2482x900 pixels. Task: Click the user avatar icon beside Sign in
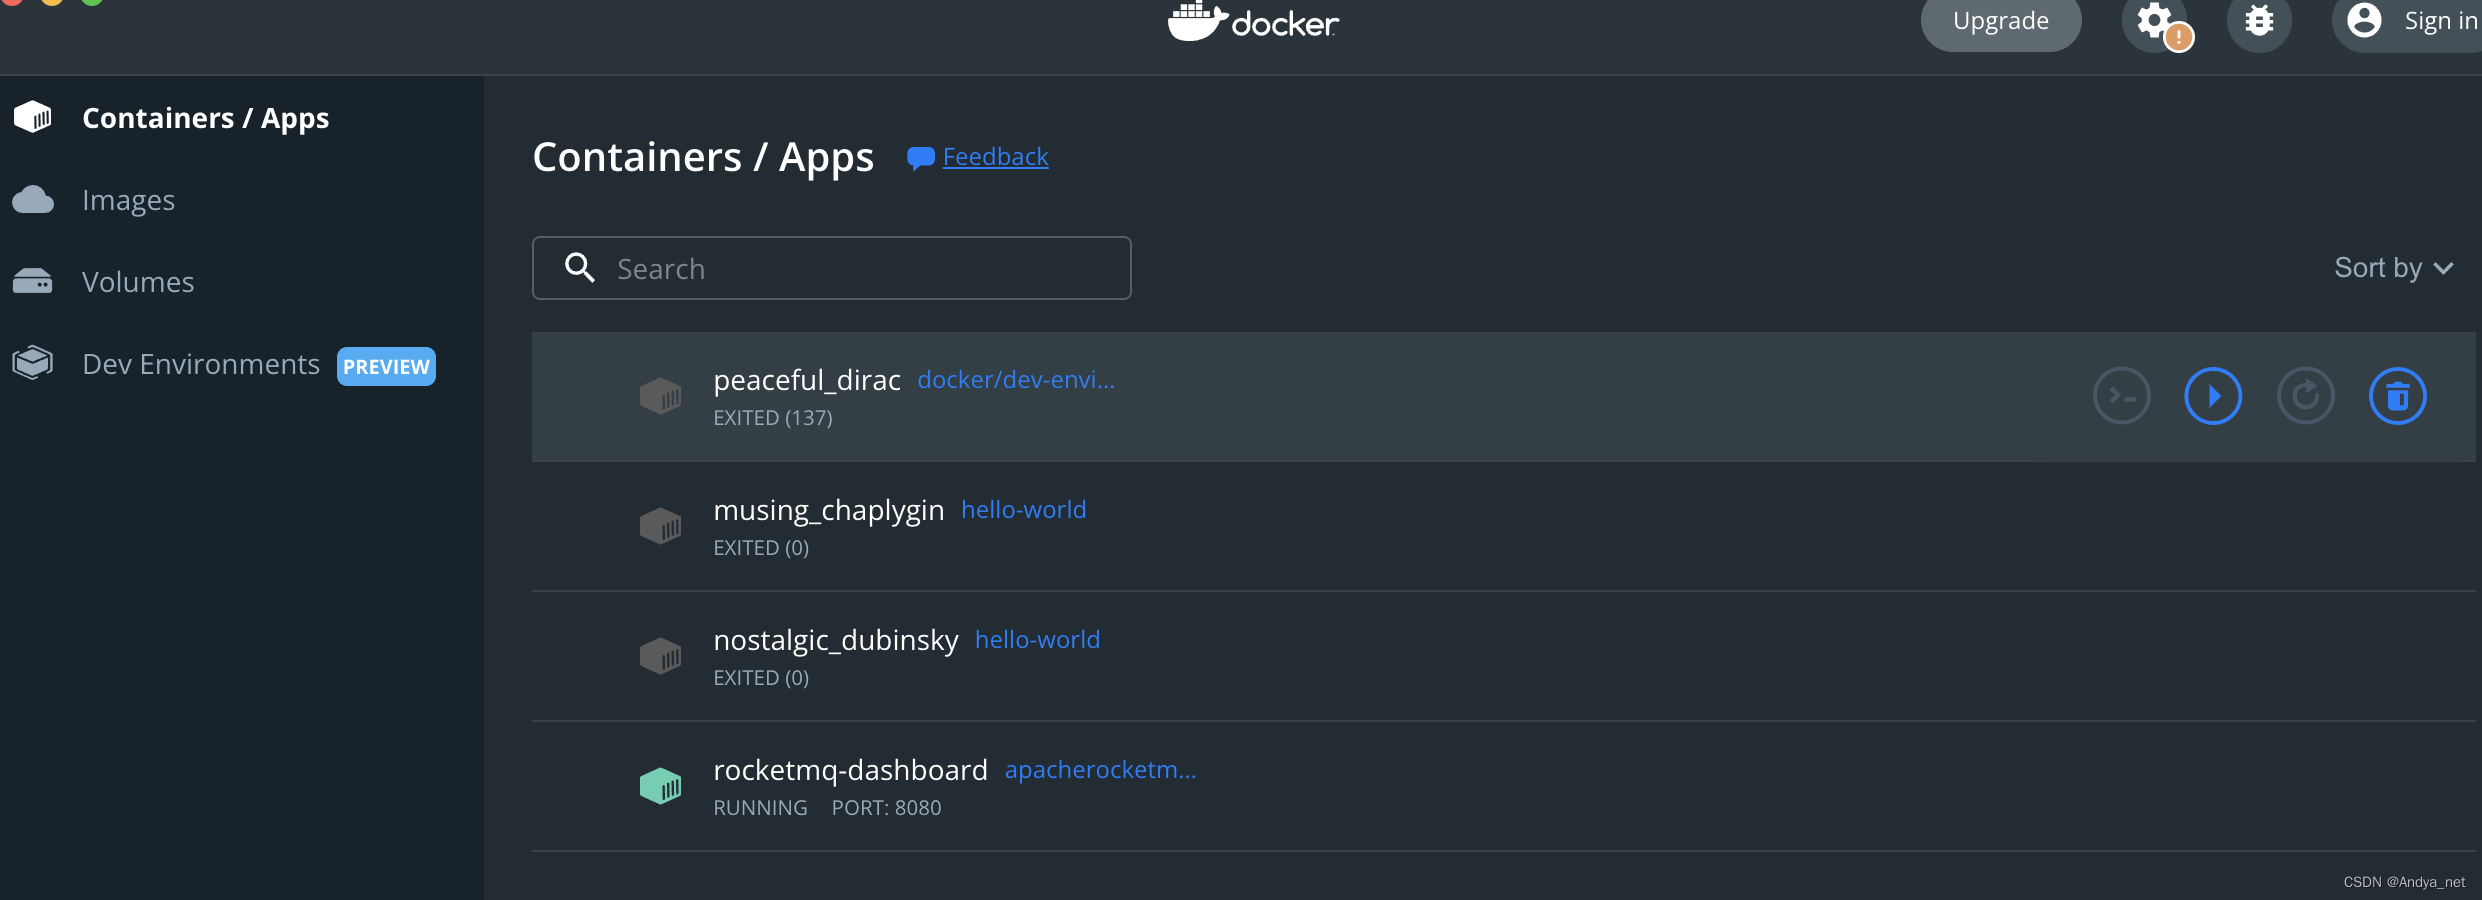coord(2364,20)
